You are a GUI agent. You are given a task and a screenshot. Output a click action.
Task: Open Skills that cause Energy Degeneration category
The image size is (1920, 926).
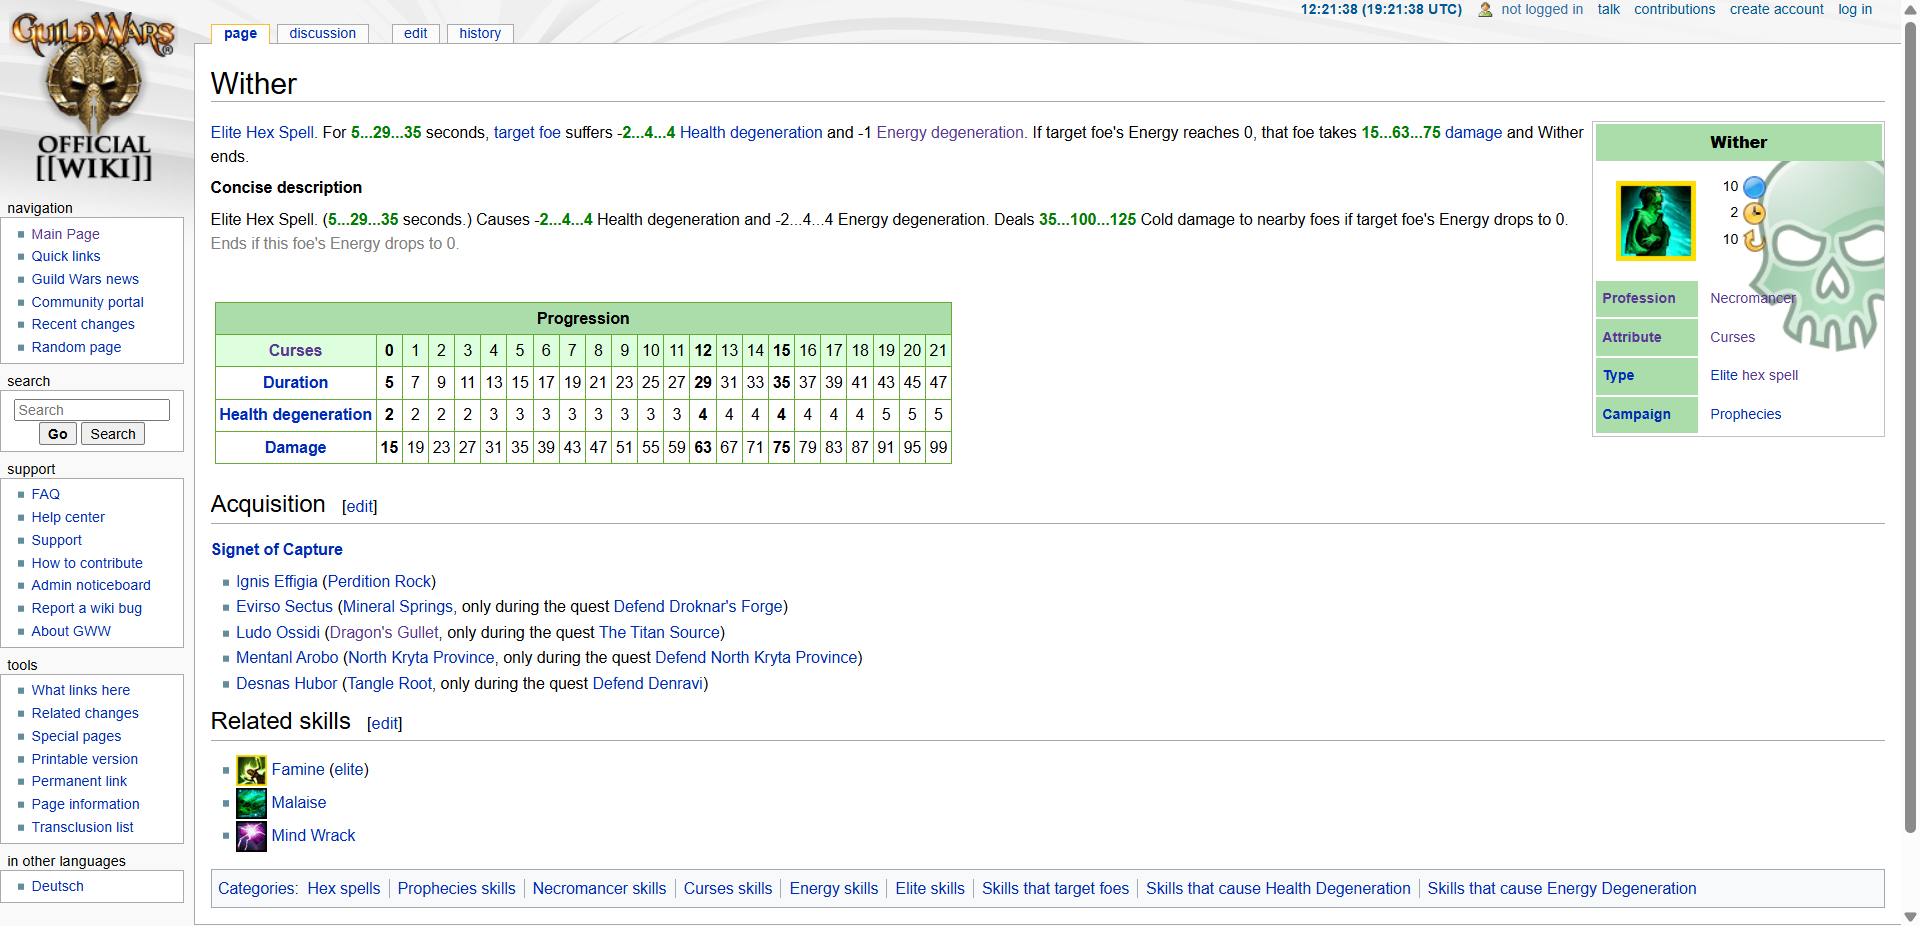click(x=1562, y=889)
